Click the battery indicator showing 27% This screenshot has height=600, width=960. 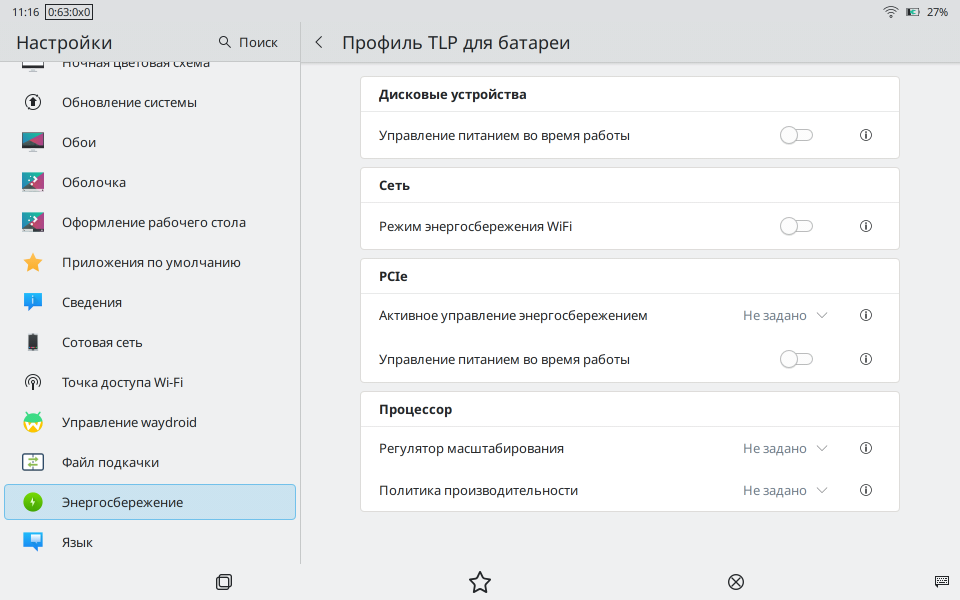927,12
